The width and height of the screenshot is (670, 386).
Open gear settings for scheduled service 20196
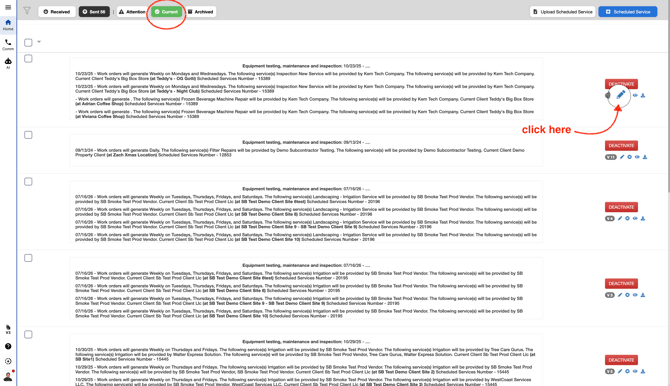coord(627,218)
